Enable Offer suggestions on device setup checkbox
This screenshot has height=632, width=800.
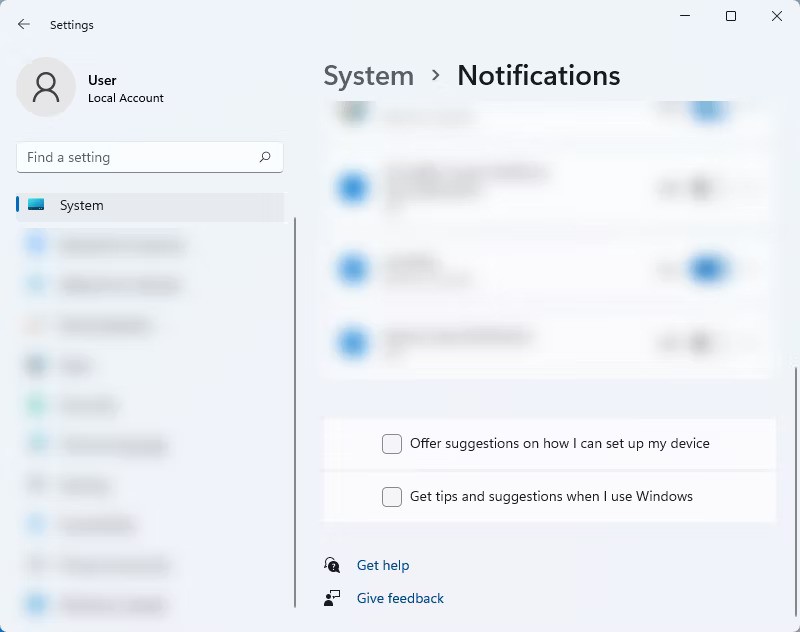(392, 444)
